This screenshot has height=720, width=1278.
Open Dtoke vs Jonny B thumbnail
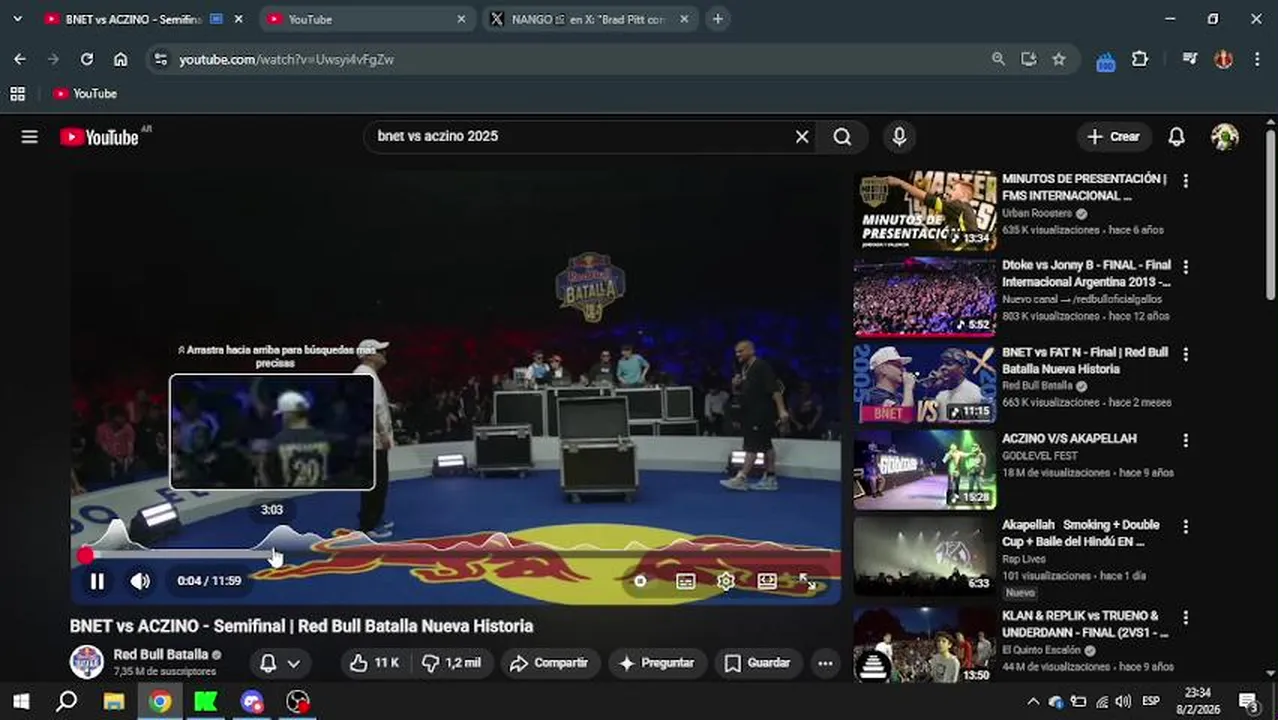pos(925,297)
